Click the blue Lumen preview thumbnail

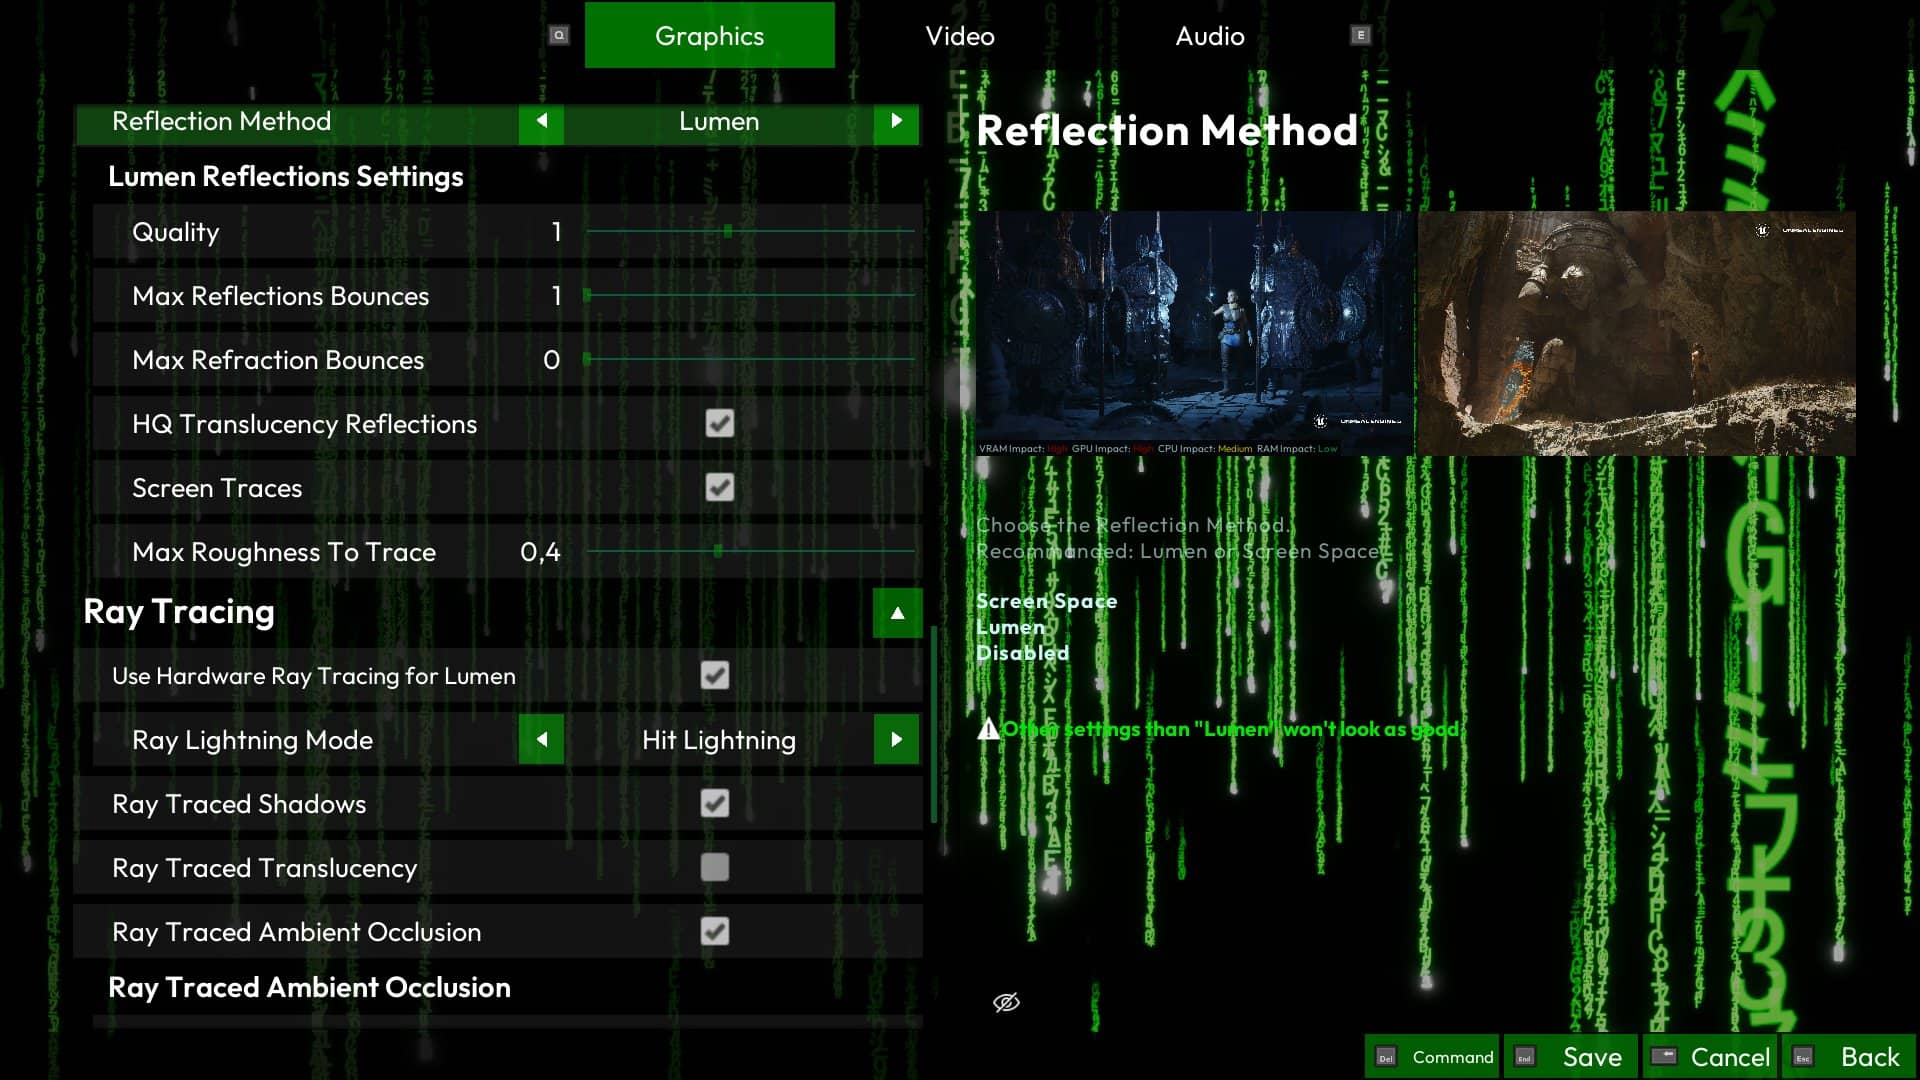point(1196,333)
